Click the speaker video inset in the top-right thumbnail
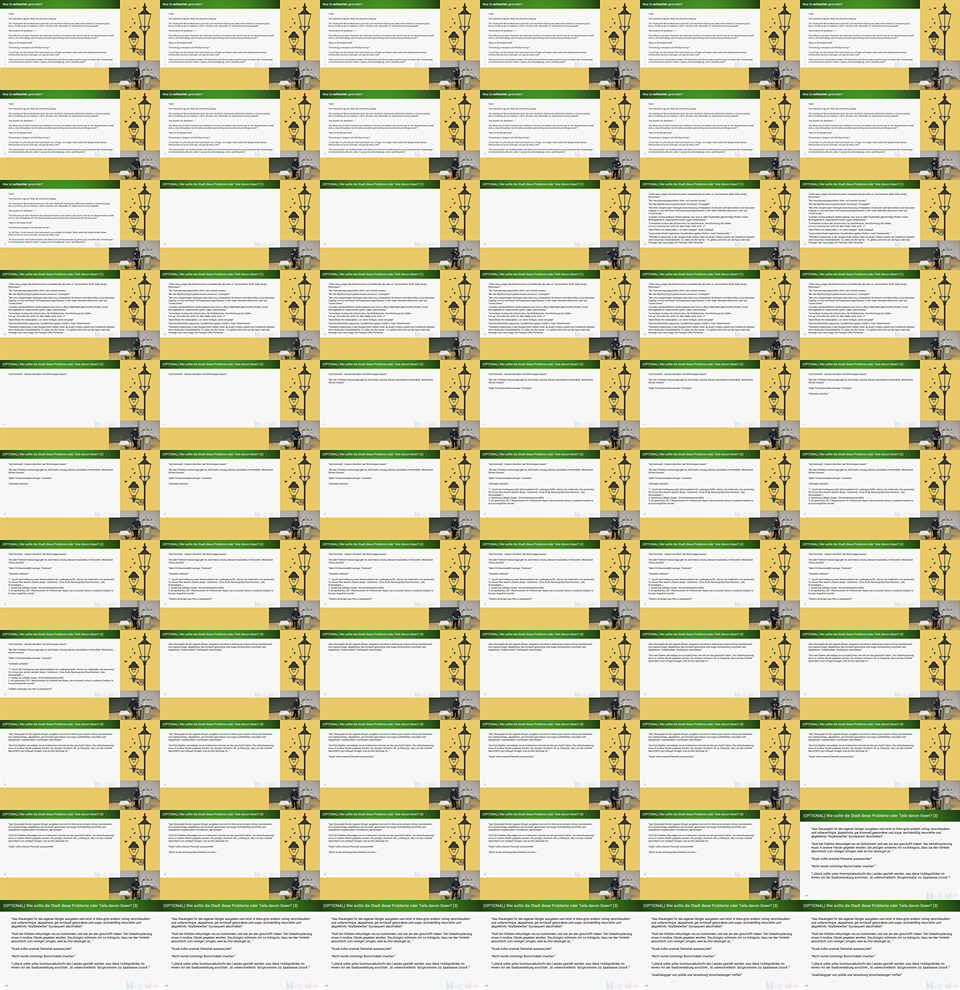 938,78
